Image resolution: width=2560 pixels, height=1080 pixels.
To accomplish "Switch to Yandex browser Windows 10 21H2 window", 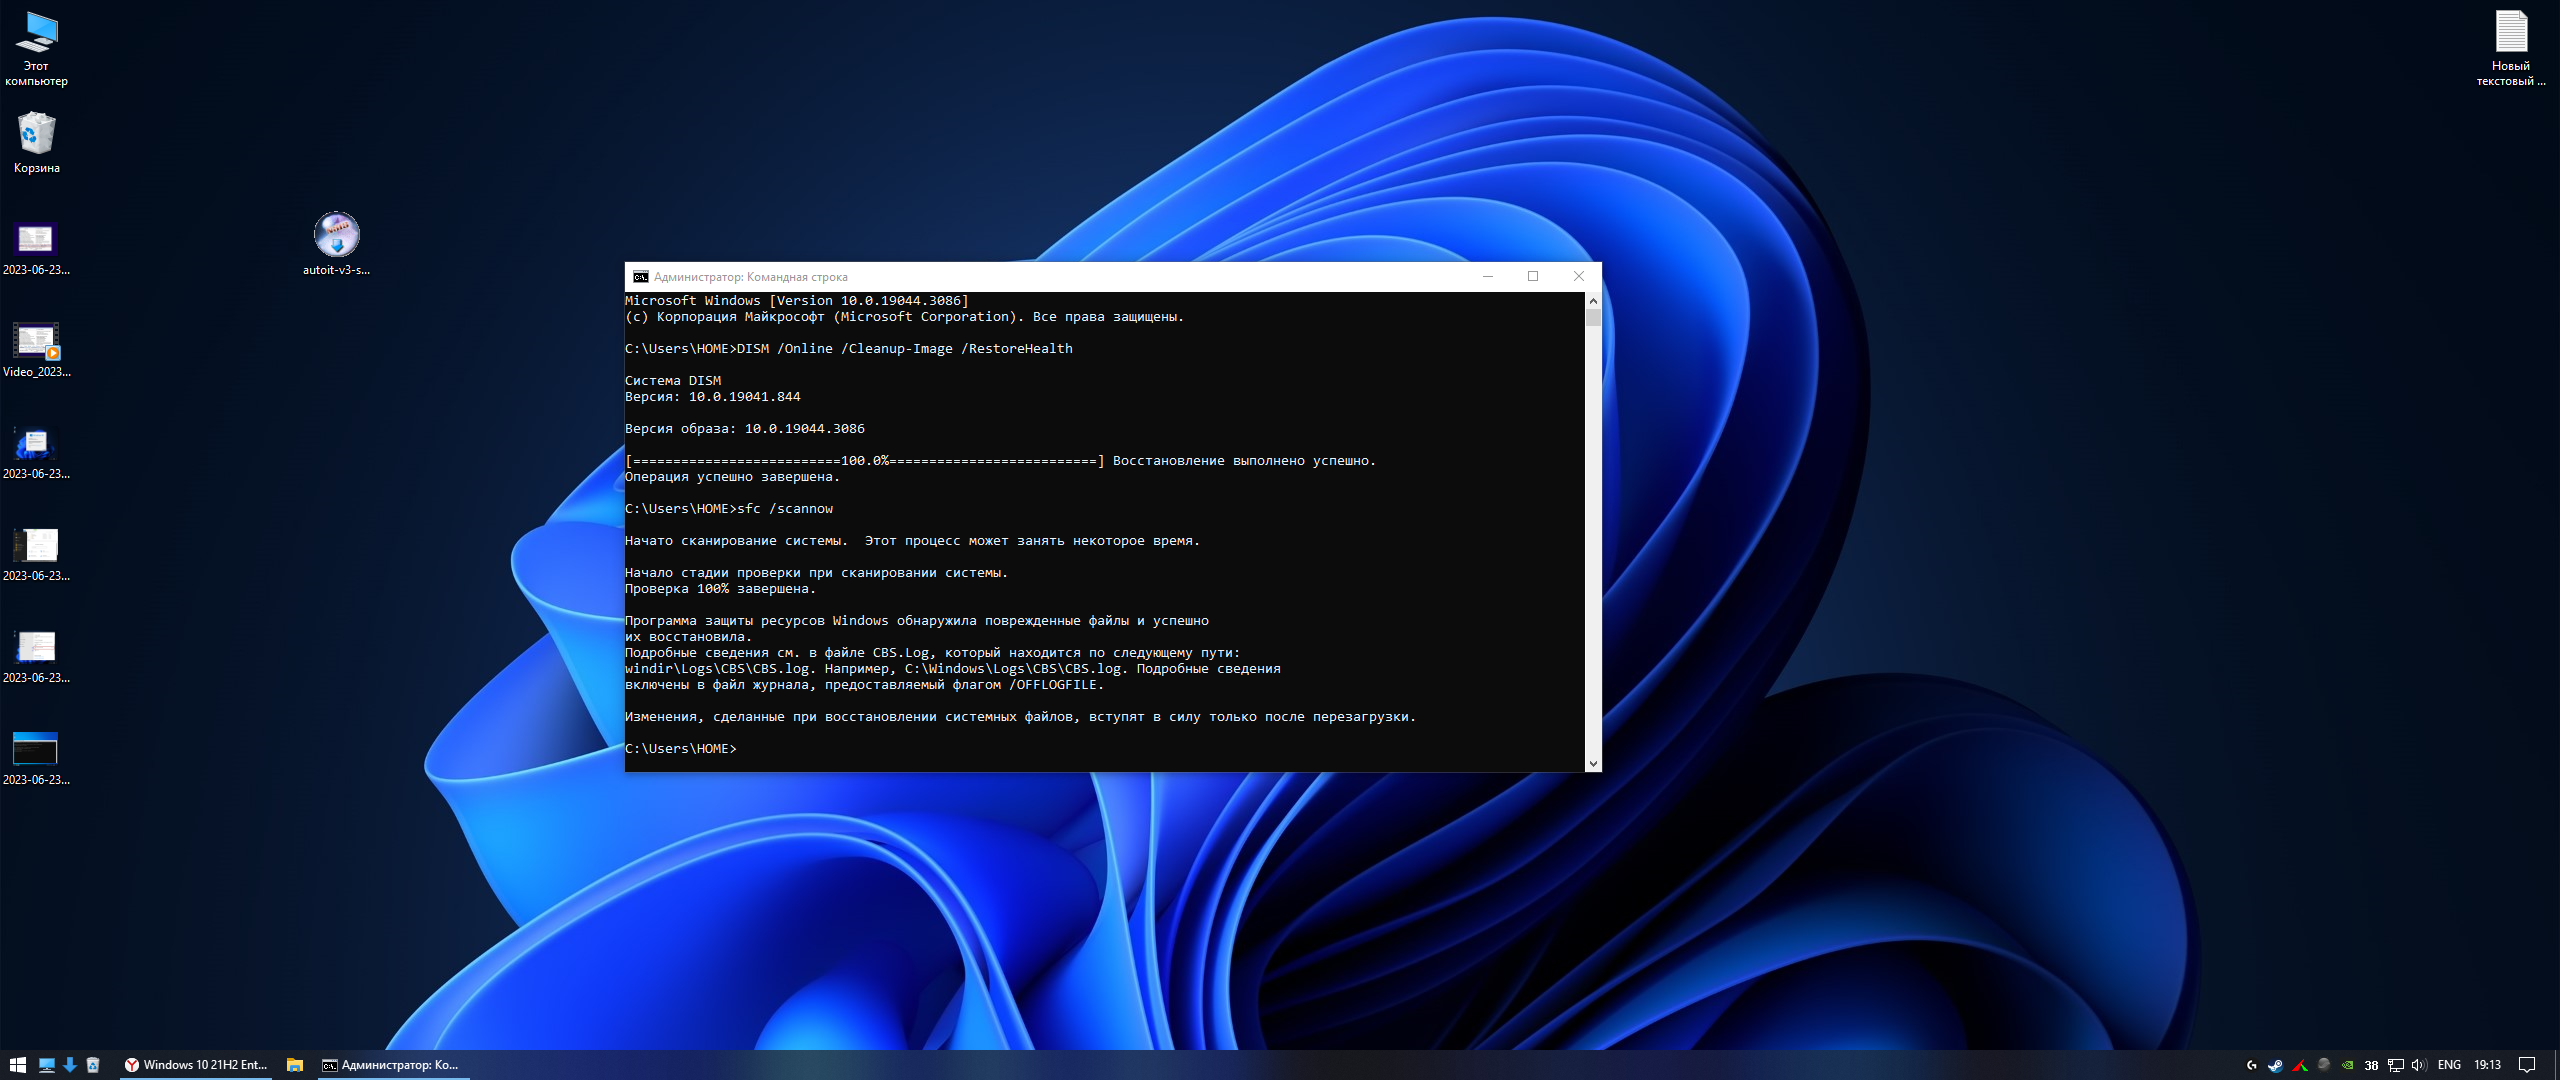I will click(196, 1065).
